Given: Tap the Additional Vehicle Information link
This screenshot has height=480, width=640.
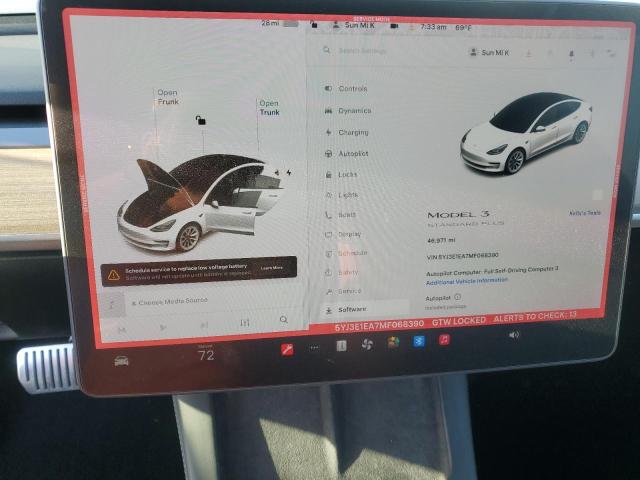Looking at the screenshot, I should (x=467, y=282).
